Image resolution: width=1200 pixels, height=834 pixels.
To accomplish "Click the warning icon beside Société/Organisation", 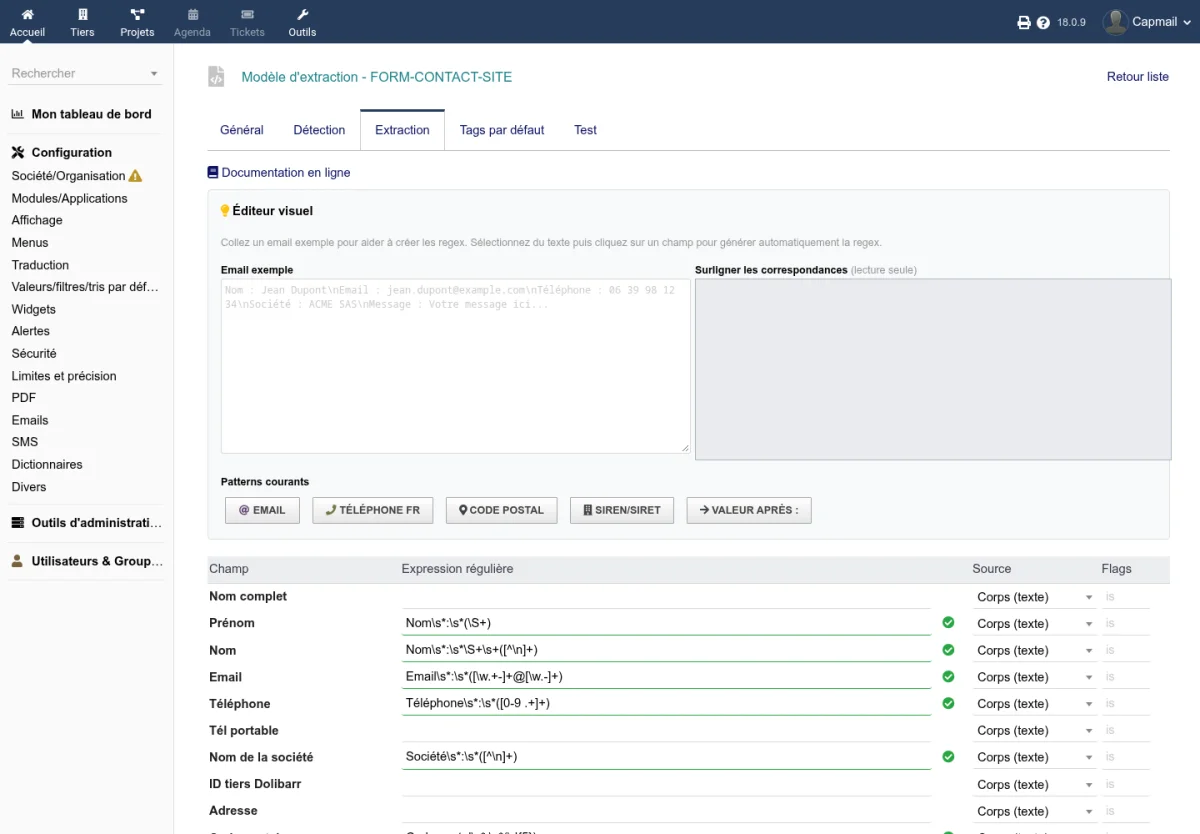I will click(136, 176).
